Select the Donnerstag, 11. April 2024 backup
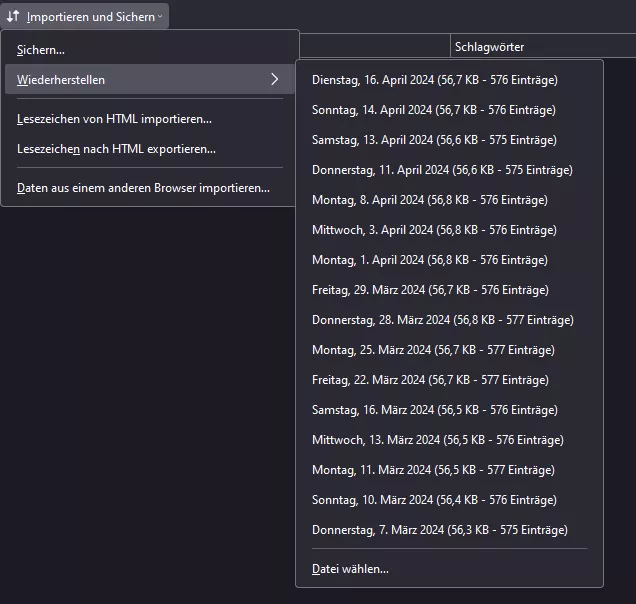The width and height of the screenshot is (636, 604). (x=442, y=170)
